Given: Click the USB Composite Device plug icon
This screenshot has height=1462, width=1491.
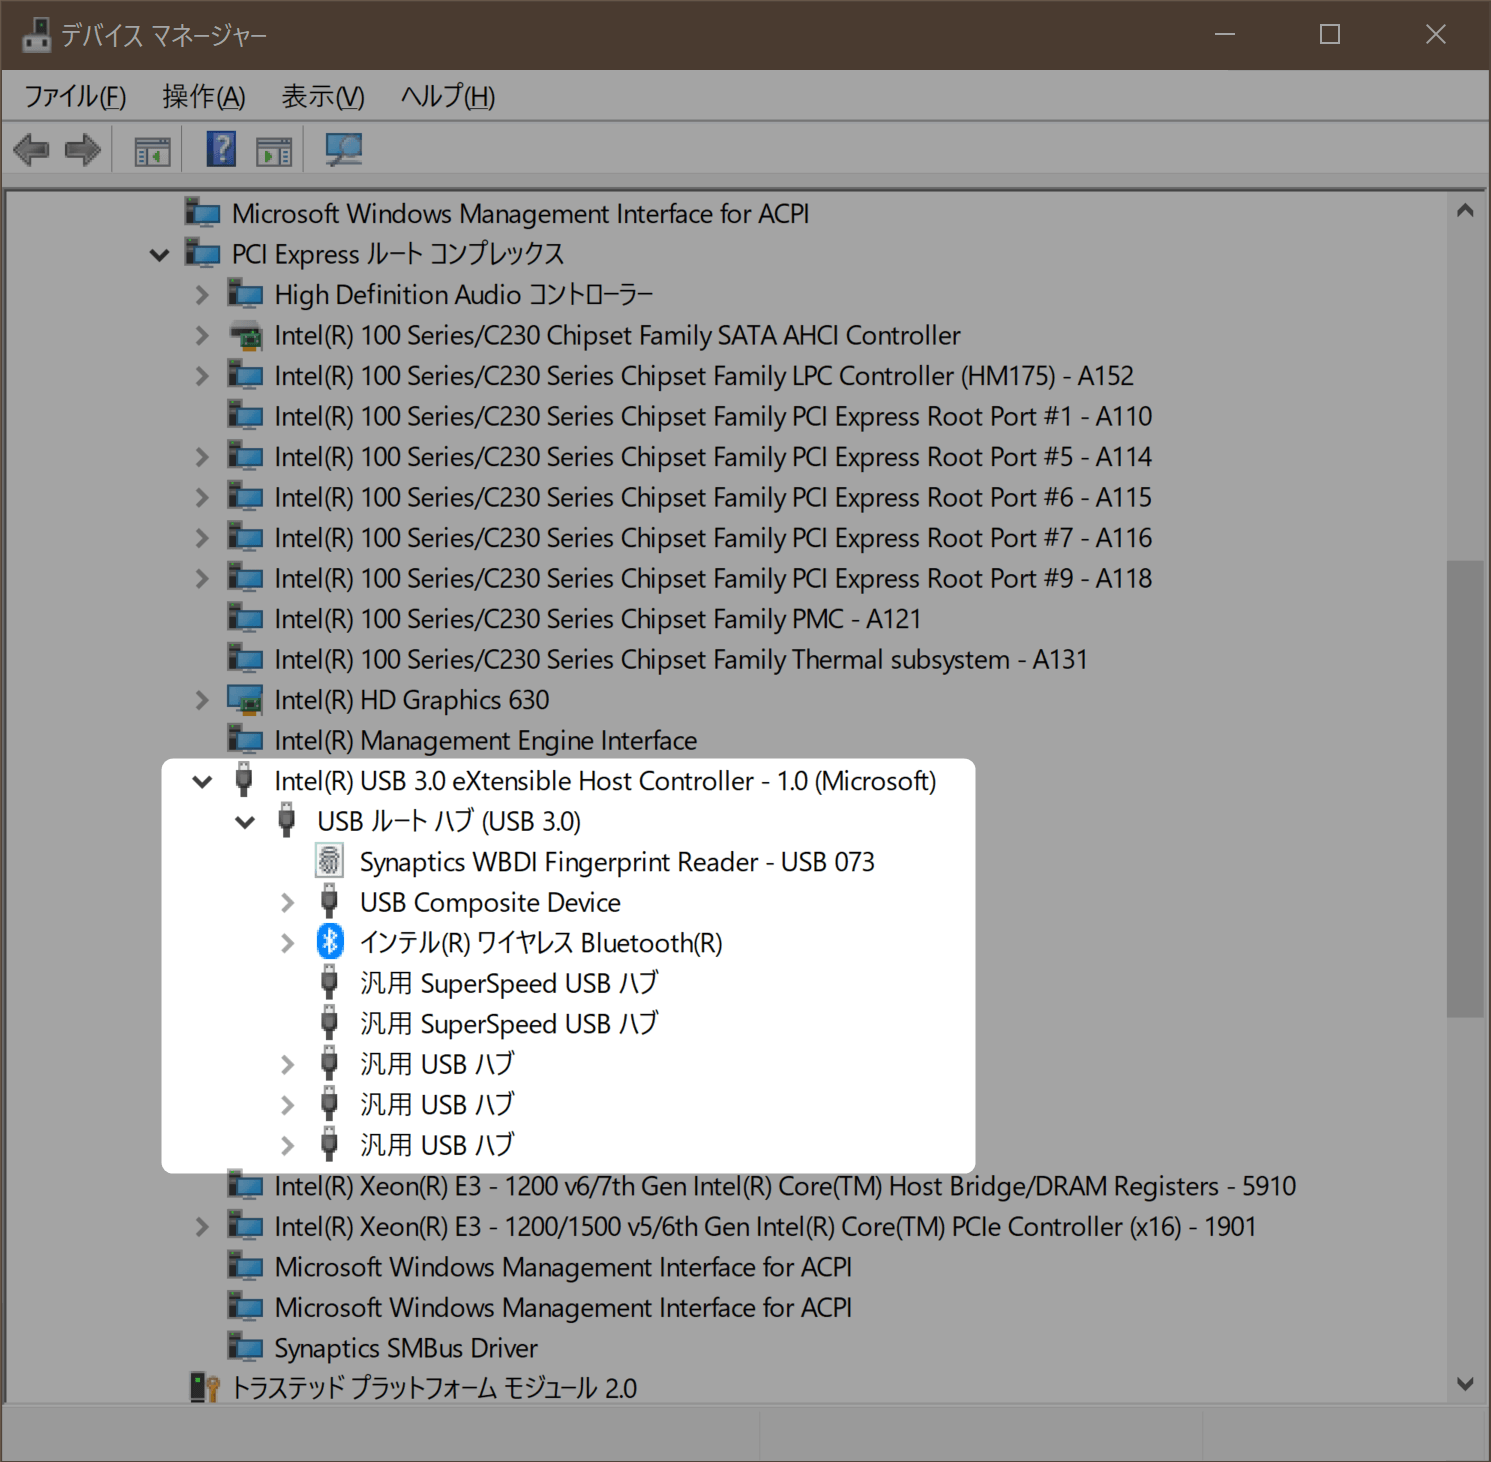Looking at the screenshot, I should coord(329,901).
